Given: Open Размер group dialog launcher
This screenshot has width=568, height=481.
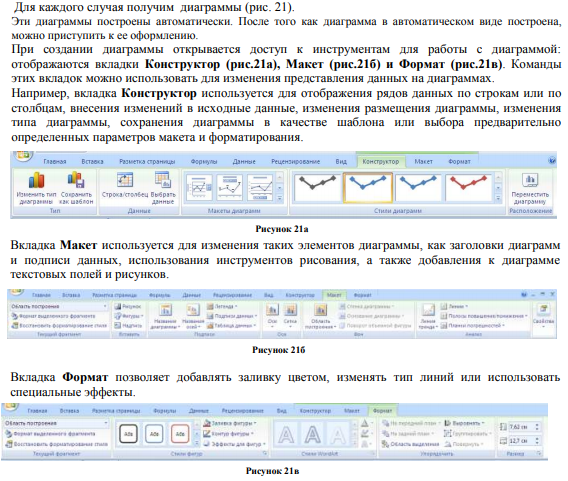Looking at the screenshot, I should pyautogui.click(x=539, y=453).
